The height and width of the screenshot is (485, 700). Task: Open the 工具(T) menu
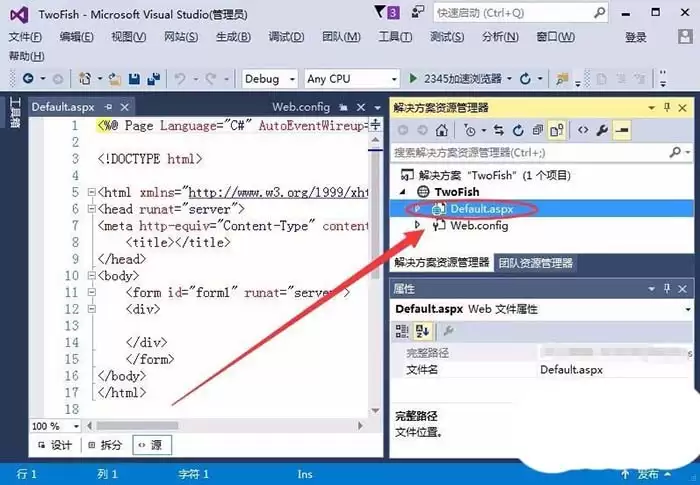(x=395, y=37)
